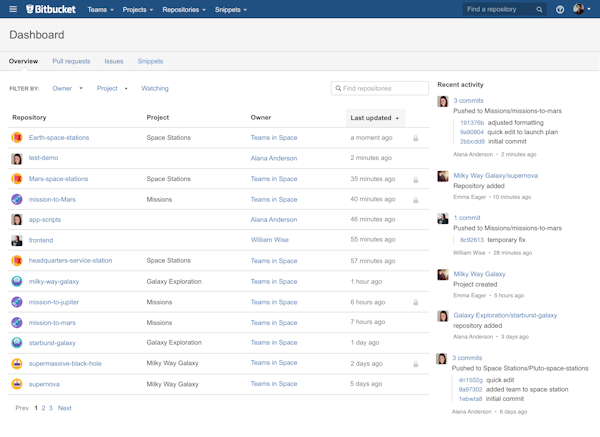Click the frontend repository avatar

tap(16, 240)
